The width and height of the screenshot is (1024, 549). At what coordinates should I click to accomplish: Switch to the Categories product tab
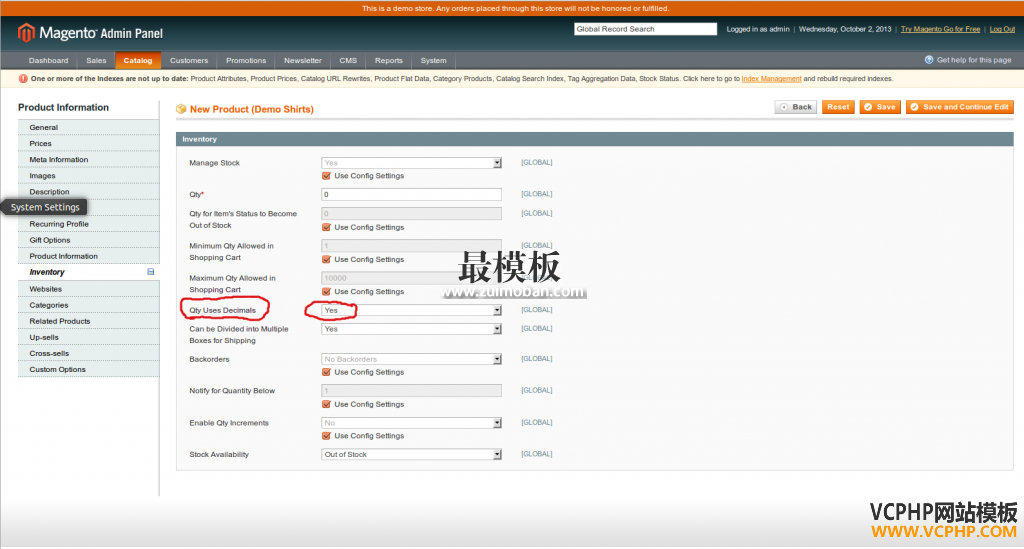[49, 305]
